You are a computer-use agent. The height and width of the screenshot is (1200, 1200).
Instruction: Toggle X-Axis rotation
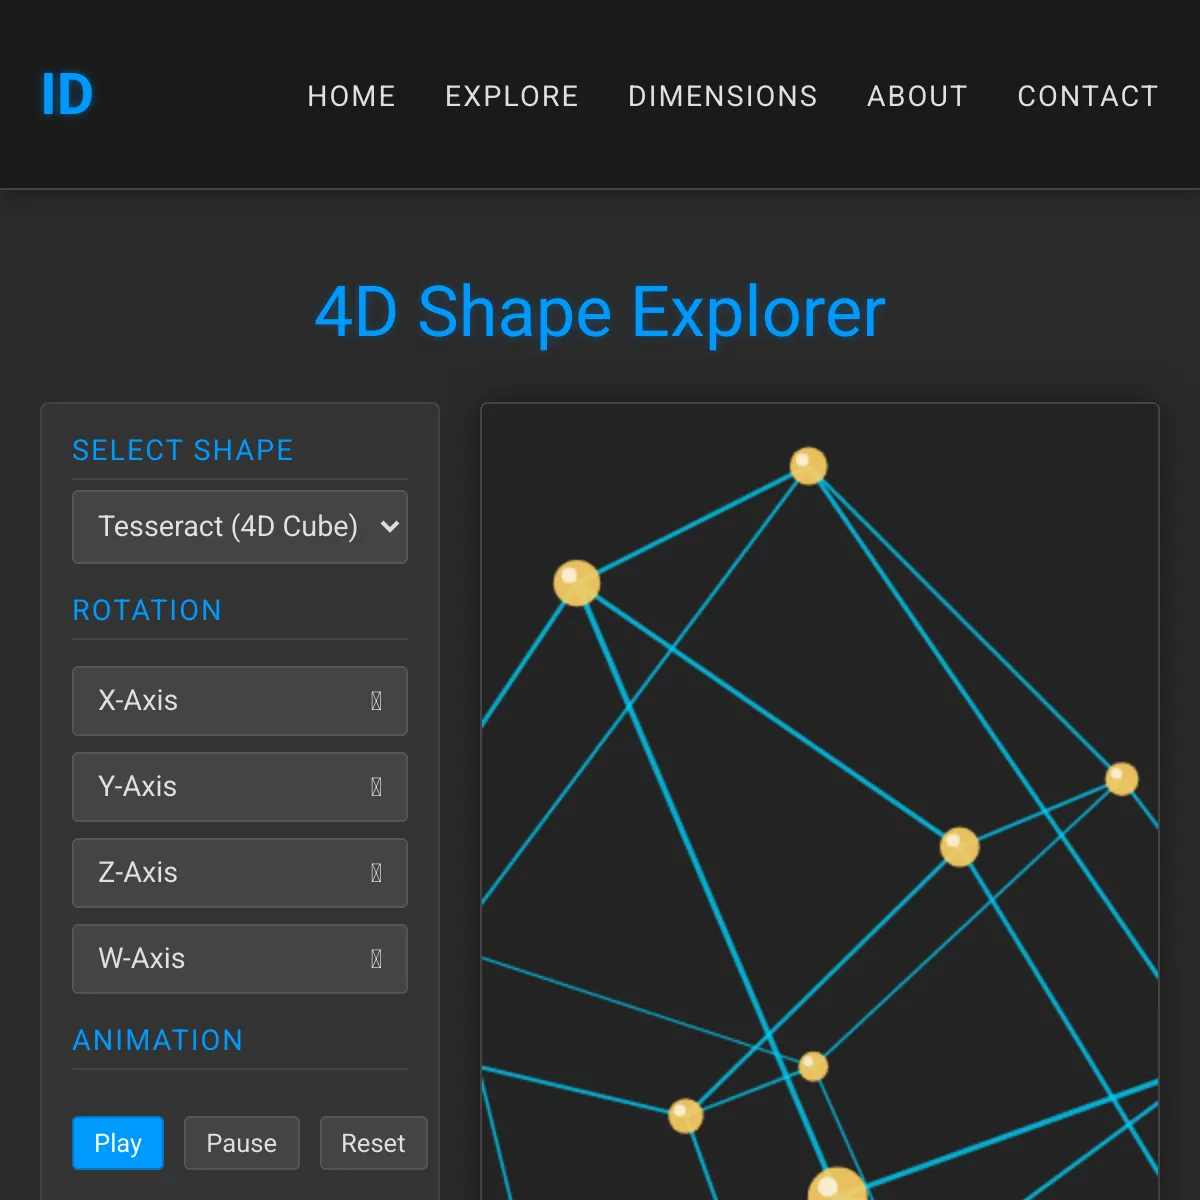point(240,701)
